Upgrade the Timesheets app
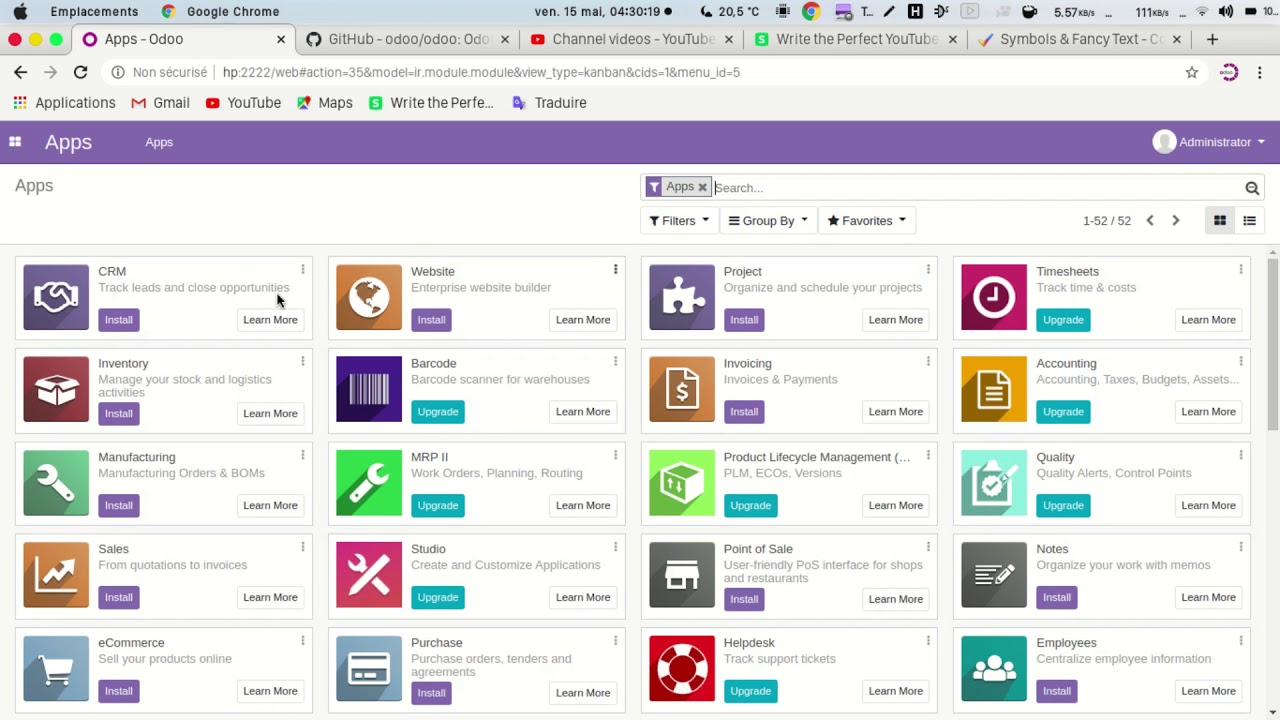The width and height of the screenshot is (1280, 720). [x=1063, y=320]
